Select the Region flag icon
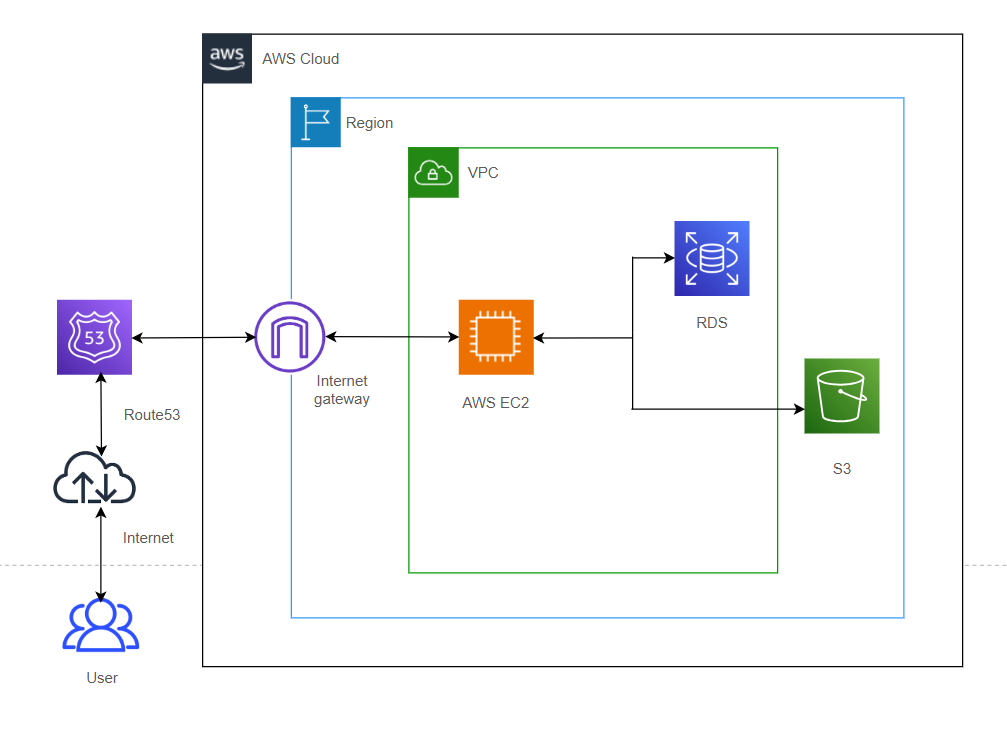Screen dimensions: 1007x754 click(316, 122)
